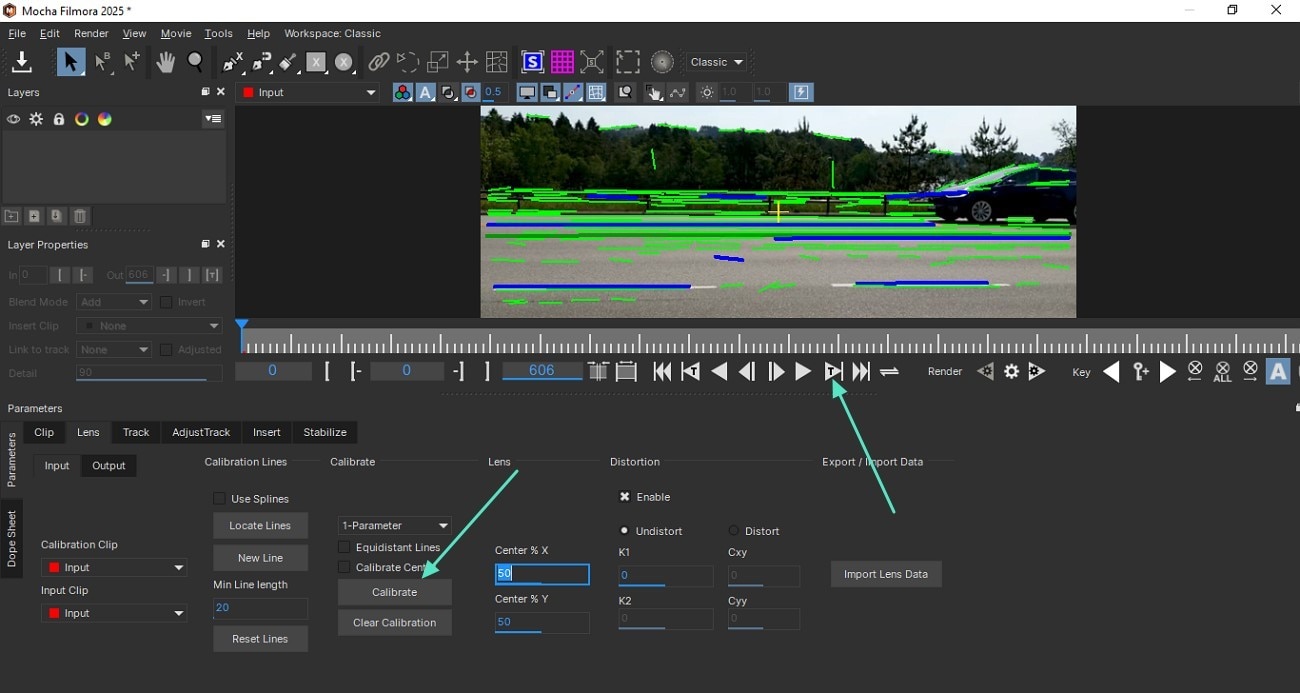The width and height of the screenshot is (1300, 693).
Task: Open the viewer Input clip dropdown
Action: click(309, 92)
